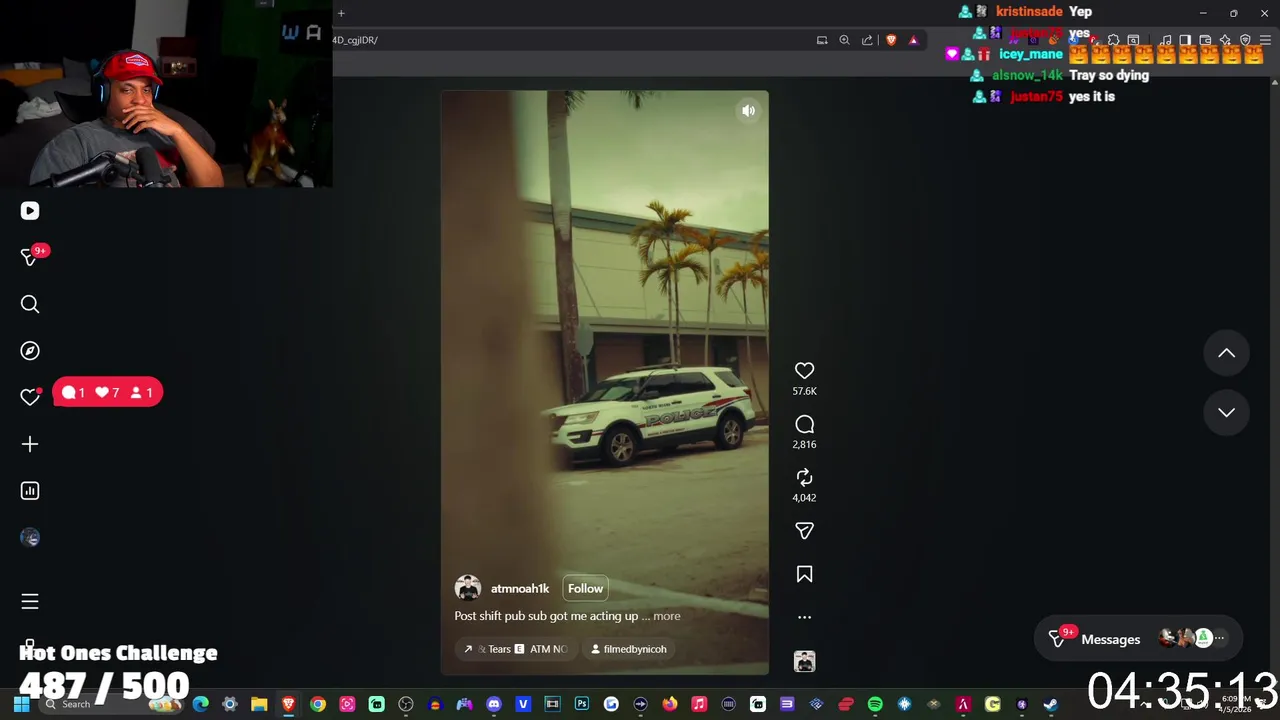Viewport: 1280px width, 720px height.
Task: Save the reel with the bookmark icon
Action: tap(804, 574)
